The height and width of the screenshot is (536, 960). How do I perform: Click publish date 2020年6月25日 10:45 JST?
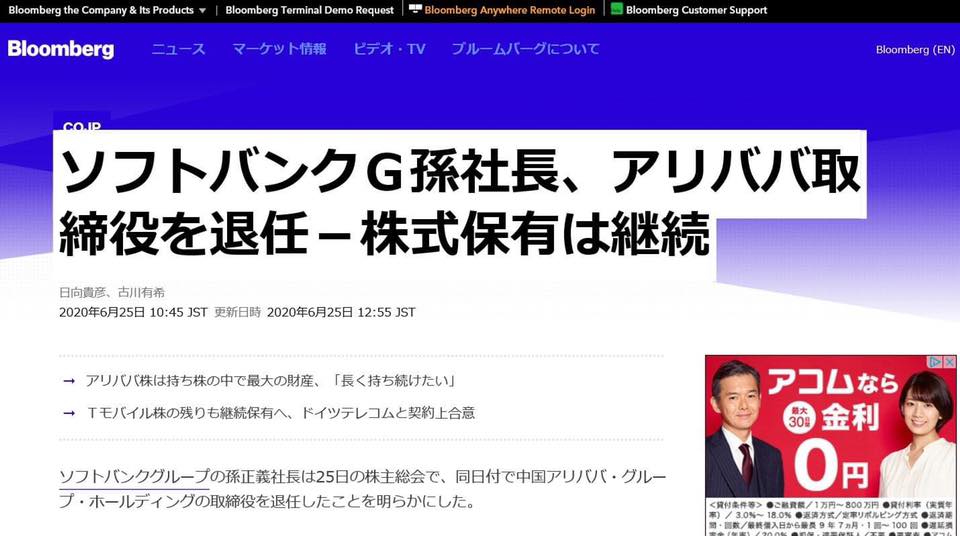coord(133,312)
